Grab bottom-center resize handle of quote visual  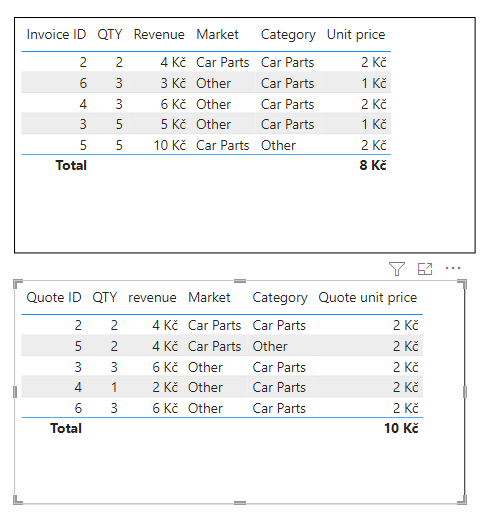240,503
